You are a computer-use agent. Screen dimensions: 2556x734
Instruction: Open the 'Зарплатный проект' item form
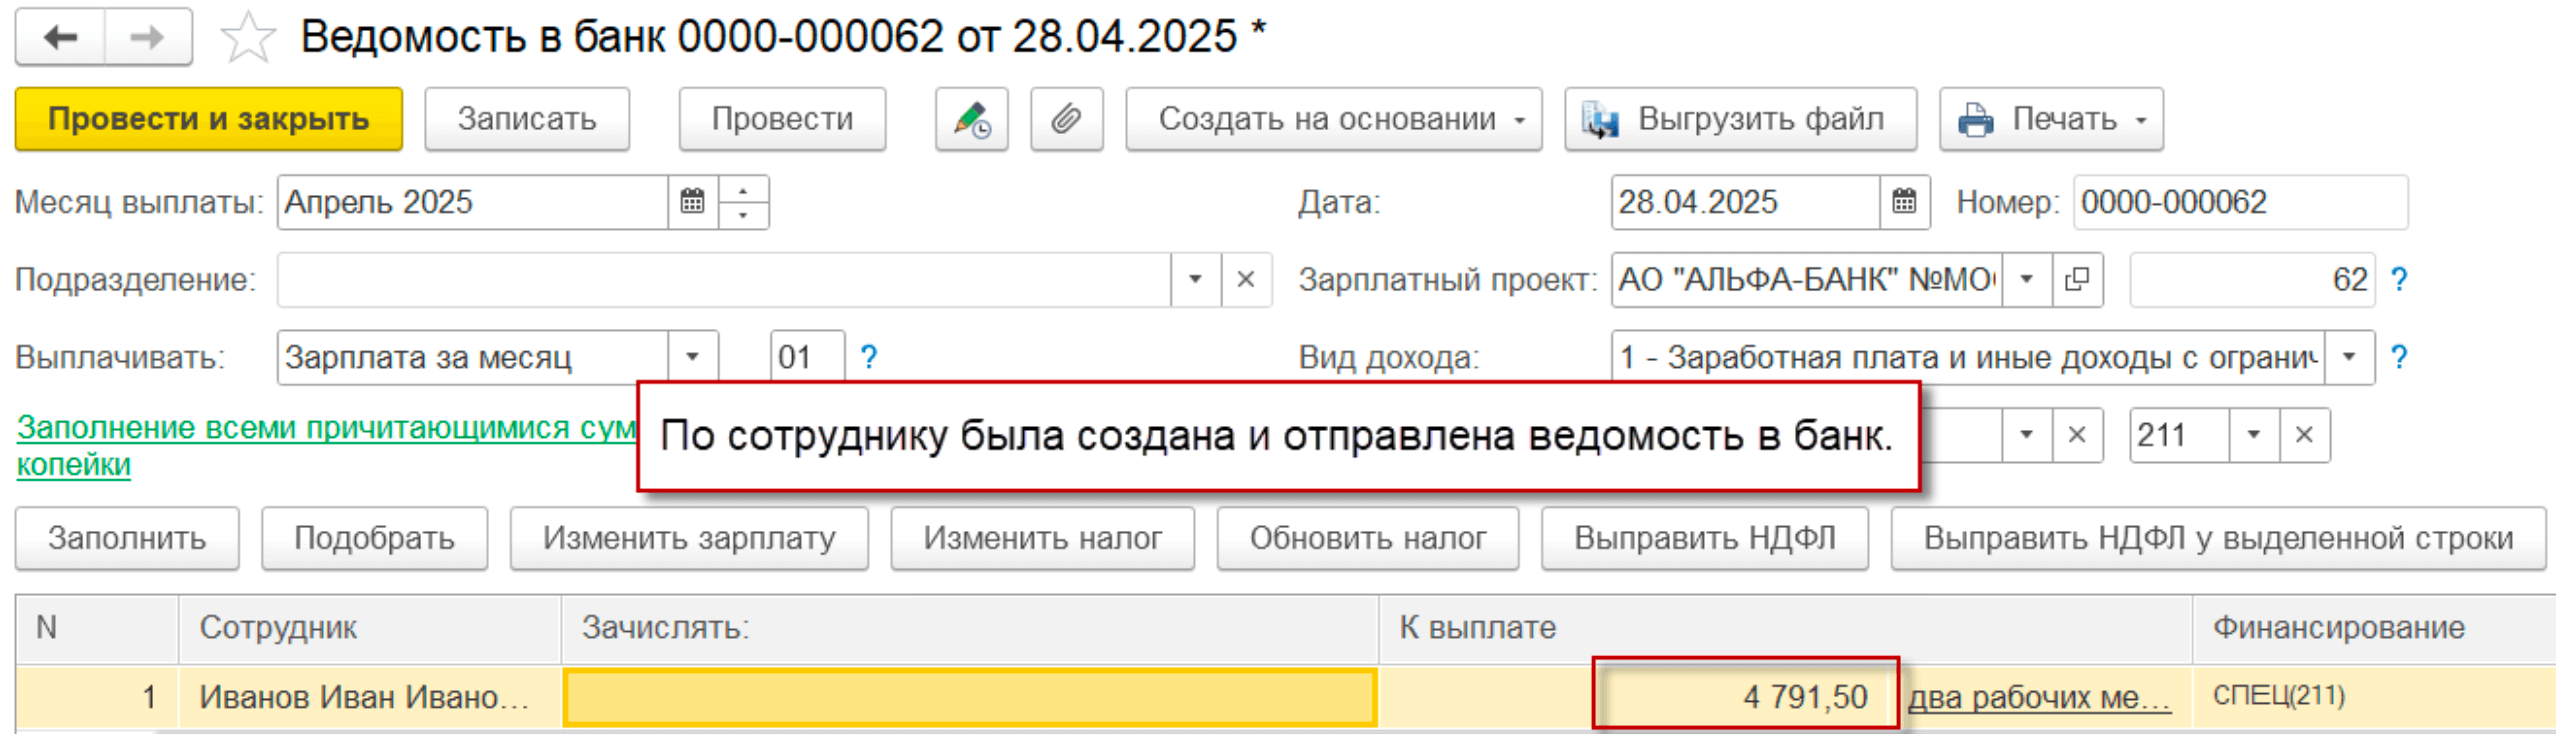tap(2077, 279)
